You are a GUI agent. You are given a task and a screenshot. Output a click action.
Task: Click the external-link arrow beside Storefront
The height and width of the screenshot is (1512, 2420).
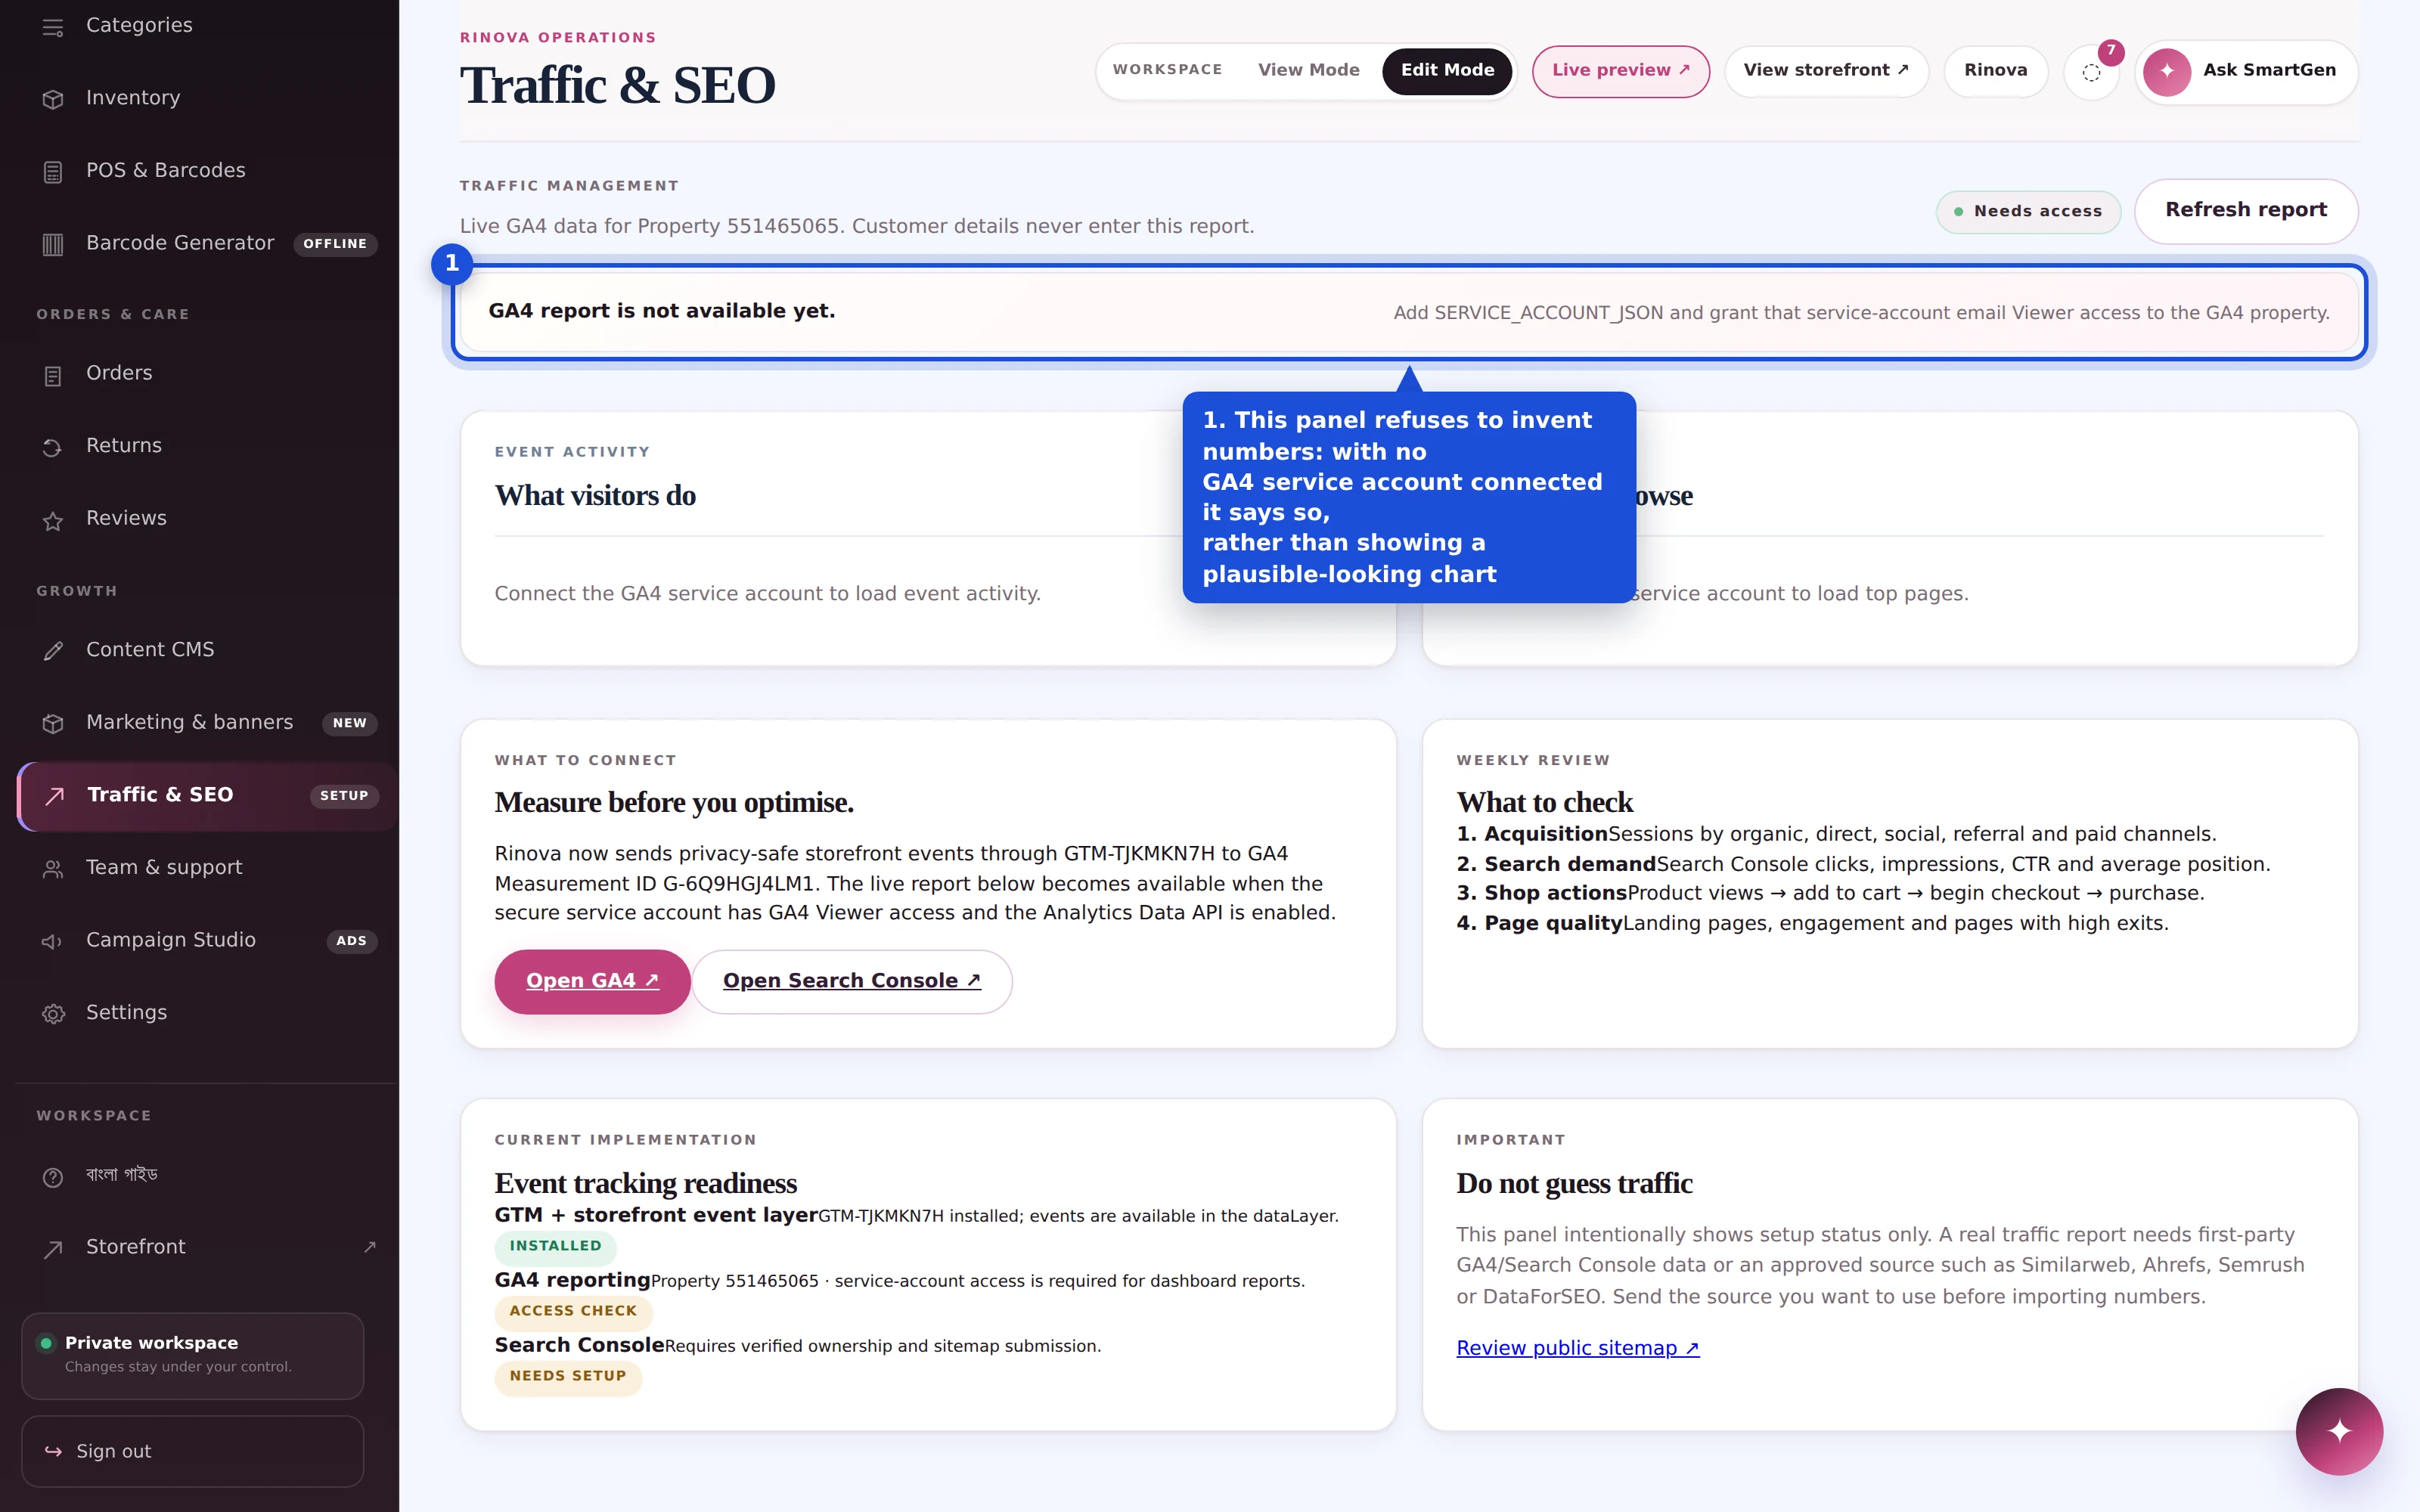point(370,1247)
